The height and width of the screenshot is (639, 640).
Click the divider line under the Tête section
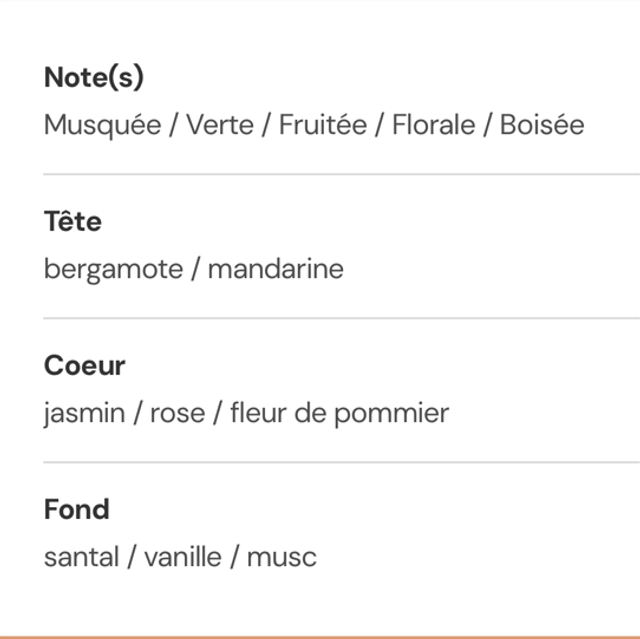[340, 318]
